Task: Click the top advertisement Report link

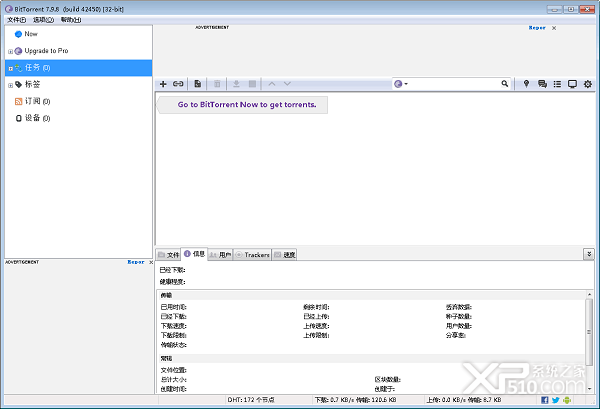Action: tap(537, 28)
